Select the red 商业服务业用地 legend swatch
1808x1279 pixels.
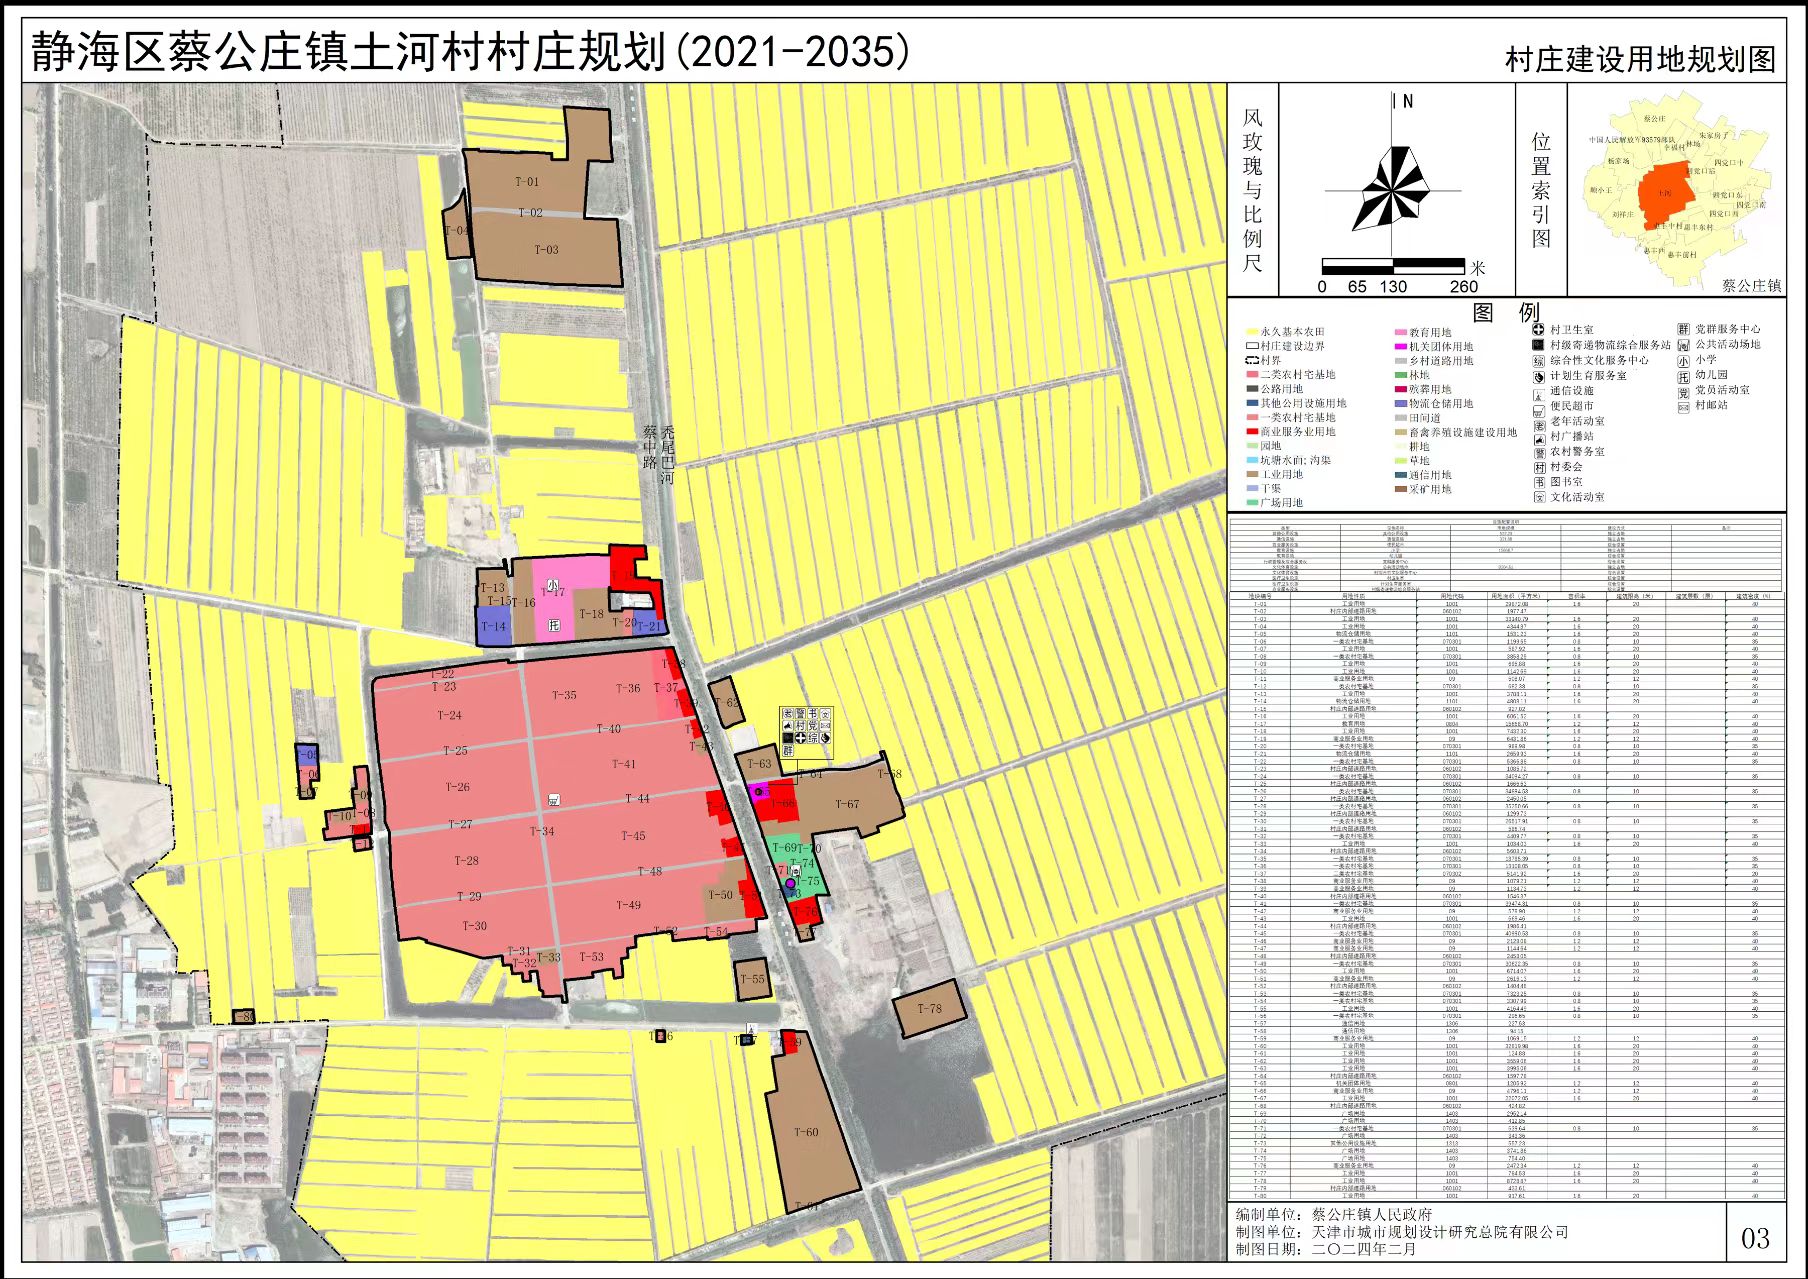[1251, 432]
